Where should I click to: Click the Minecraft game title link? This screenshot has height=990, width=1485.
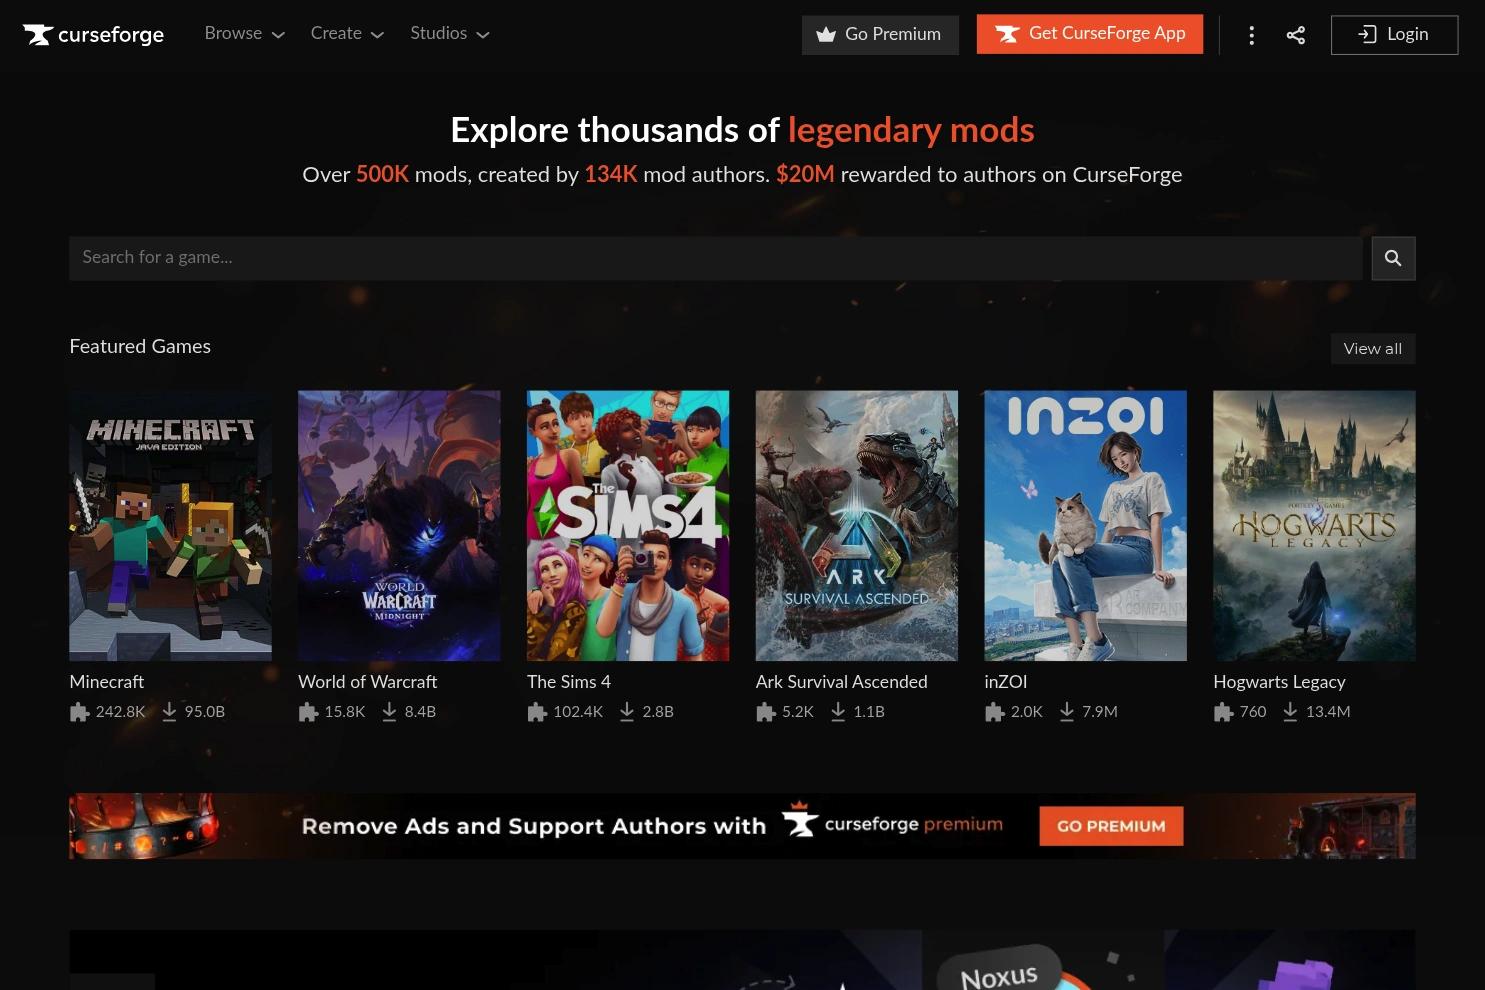107,682
